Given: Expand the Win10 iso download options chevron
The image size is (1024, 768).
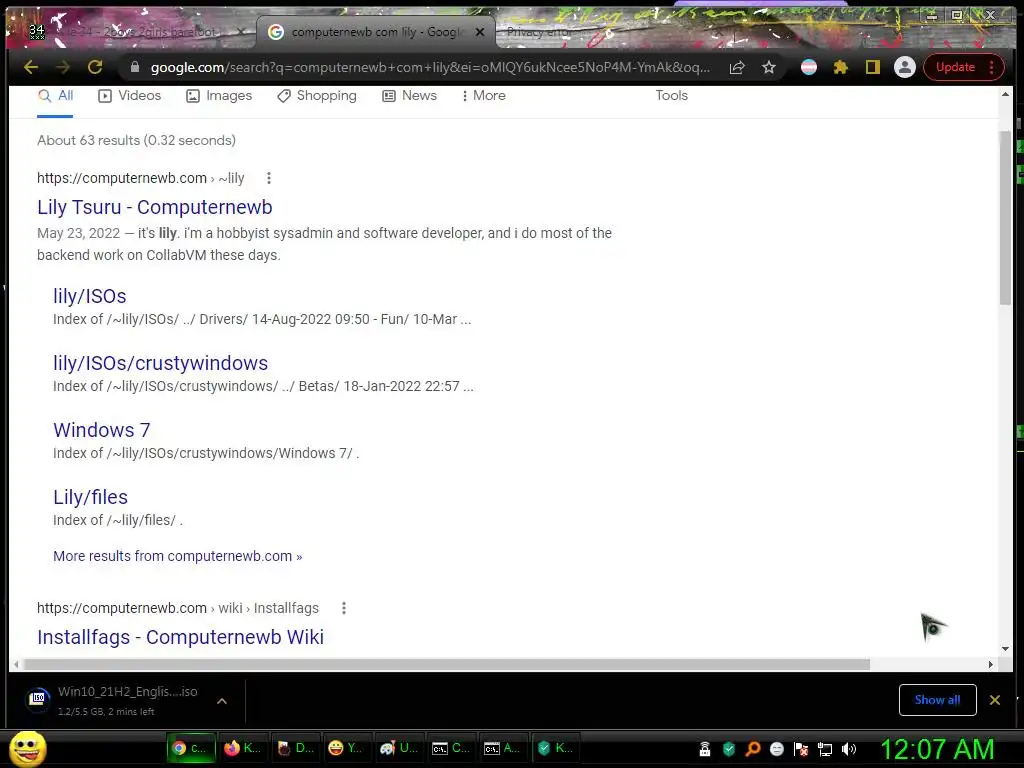Looking at the screenshot, I should point(222,701).
